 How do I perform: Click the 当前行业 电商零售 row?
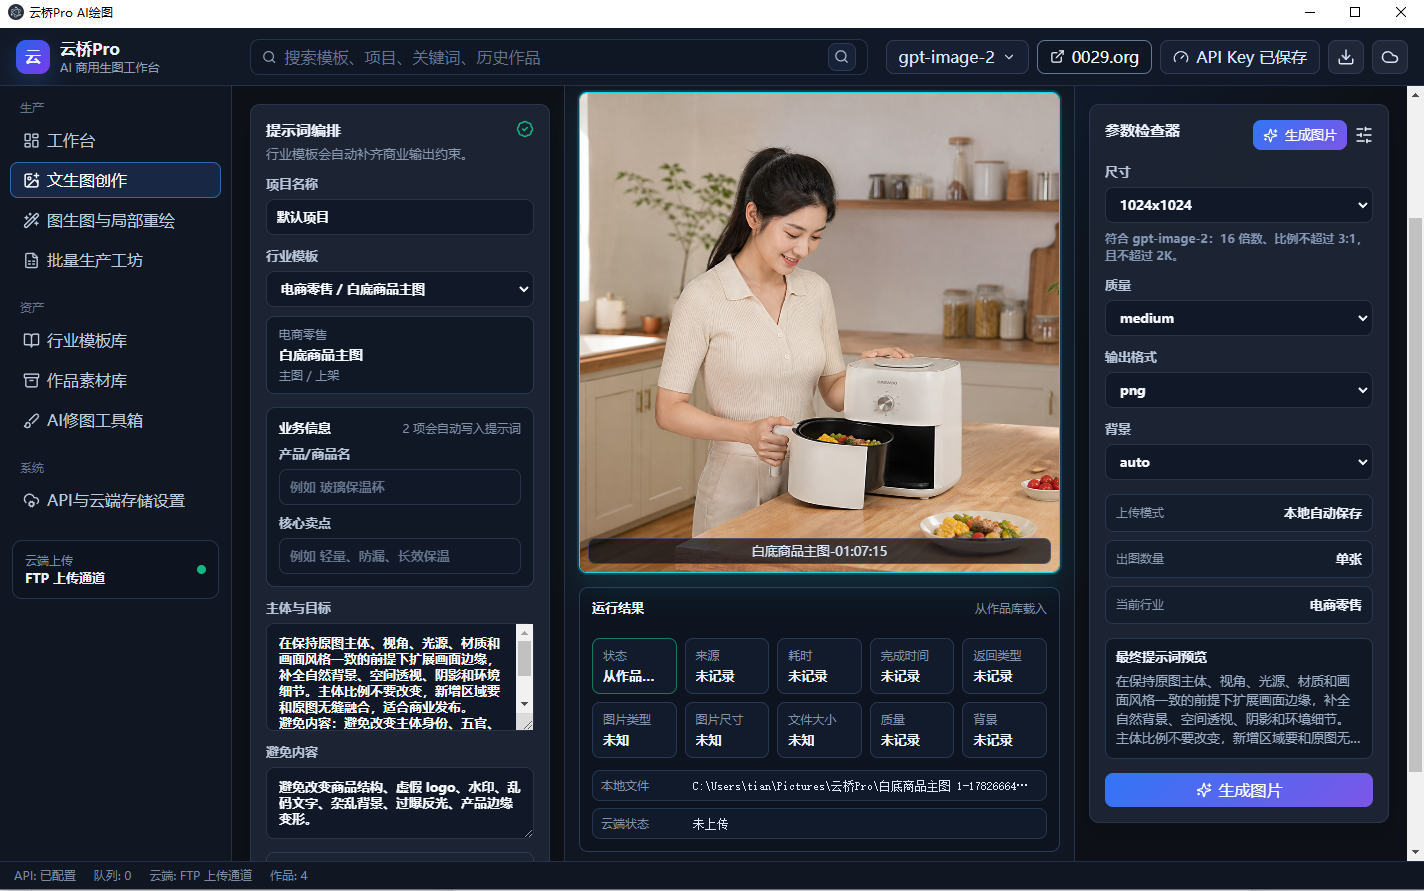(x=1239, y=605)
